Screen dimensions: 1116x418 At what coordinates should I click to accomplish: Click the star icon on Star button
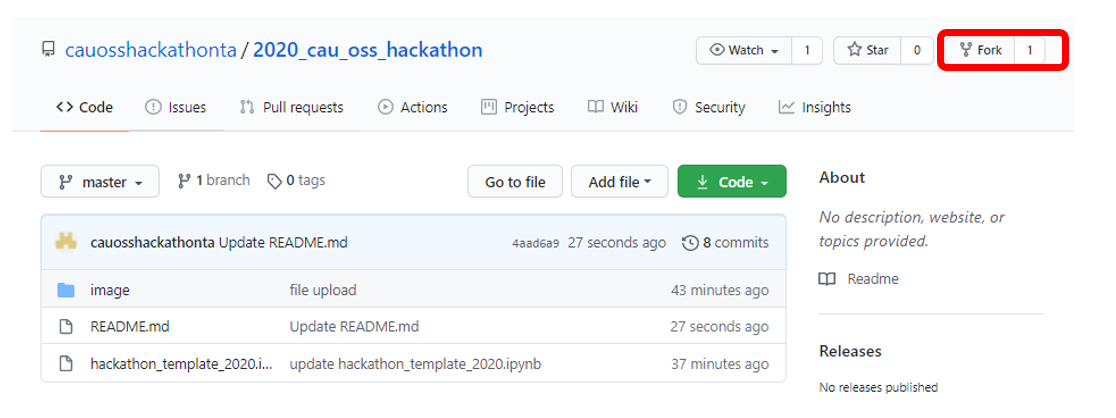854,50
